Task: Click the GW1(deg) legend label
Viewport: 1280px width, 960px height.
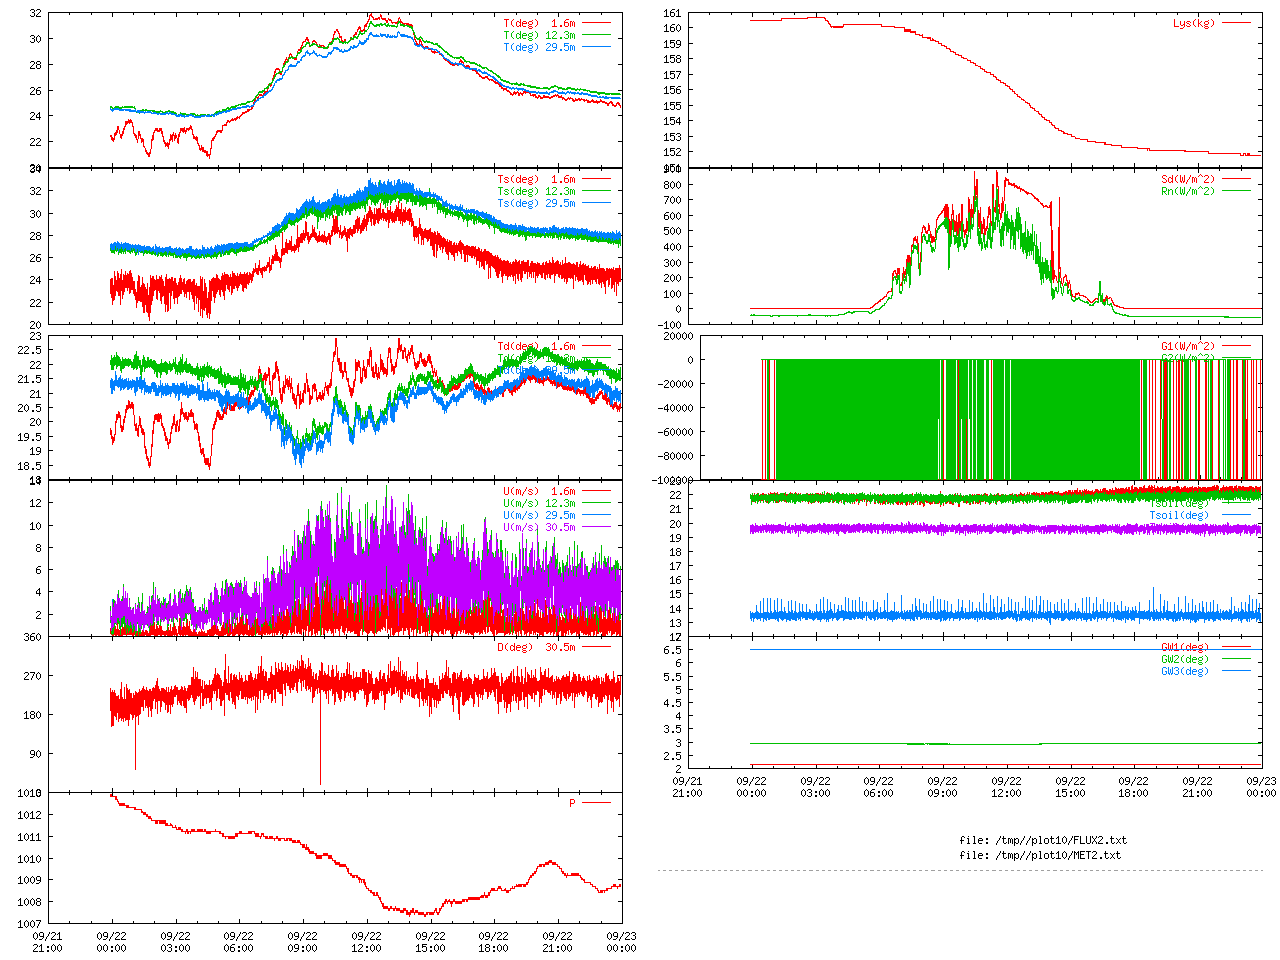Action: [x=1184, y=647]
